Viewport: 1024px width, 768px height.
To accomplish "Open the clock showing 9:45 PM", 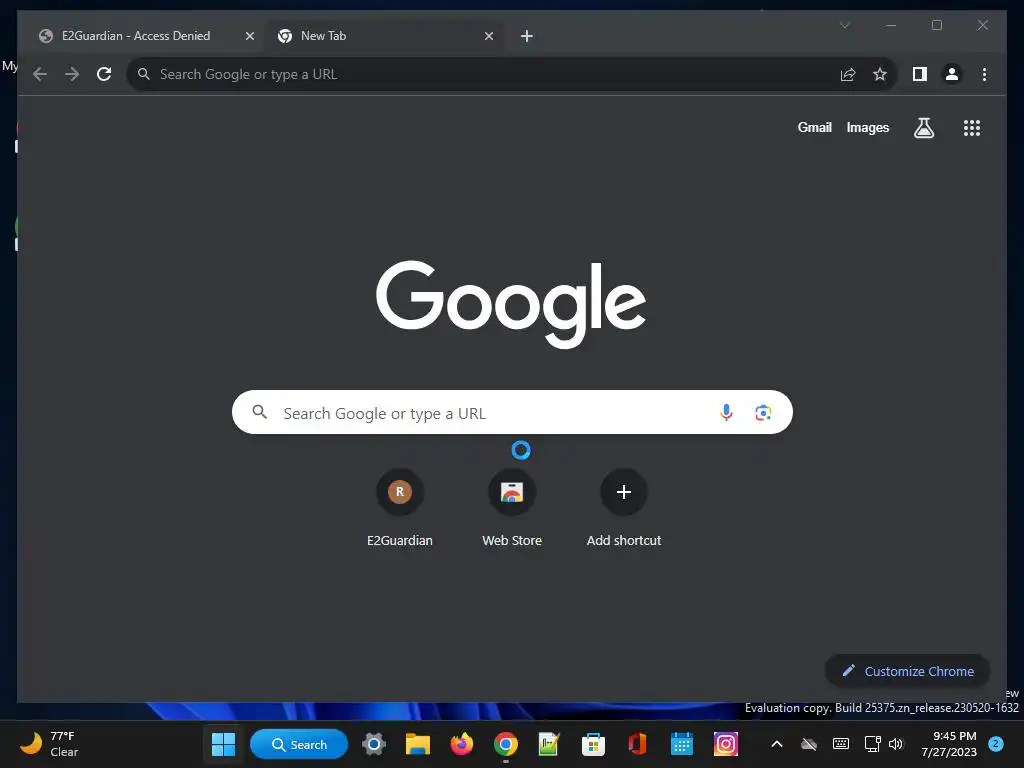I will (949, 744).
